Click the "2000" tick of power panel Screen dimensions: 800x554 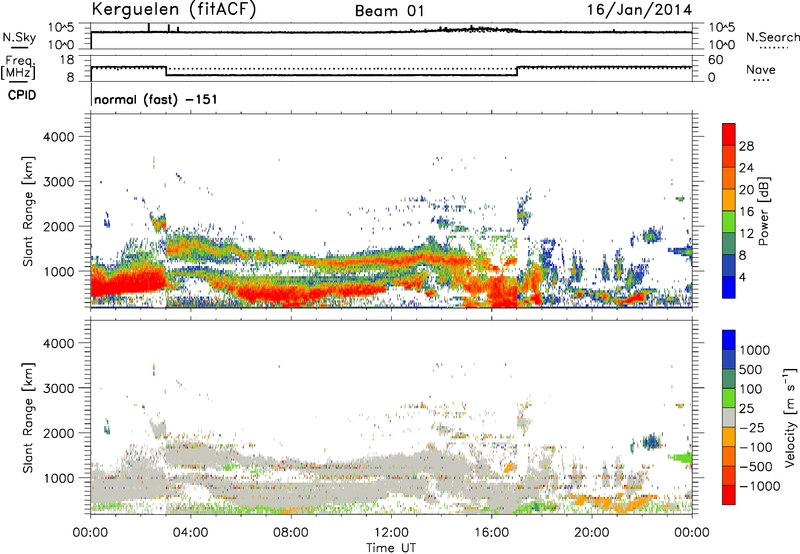[x=58, y=226]
